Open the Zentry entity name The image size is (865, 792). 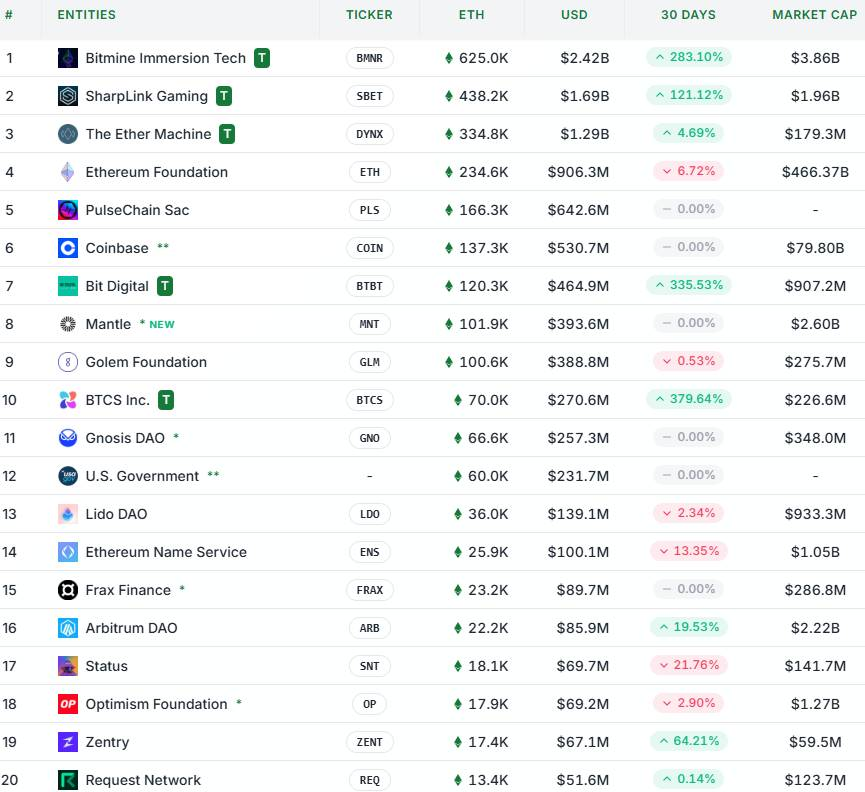click(107, 742)
